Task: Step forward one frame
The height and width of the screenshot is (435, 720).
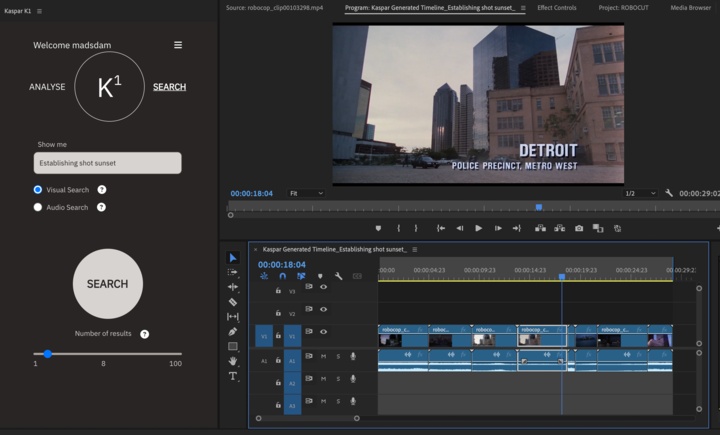Action: click(x=498, y=228)
